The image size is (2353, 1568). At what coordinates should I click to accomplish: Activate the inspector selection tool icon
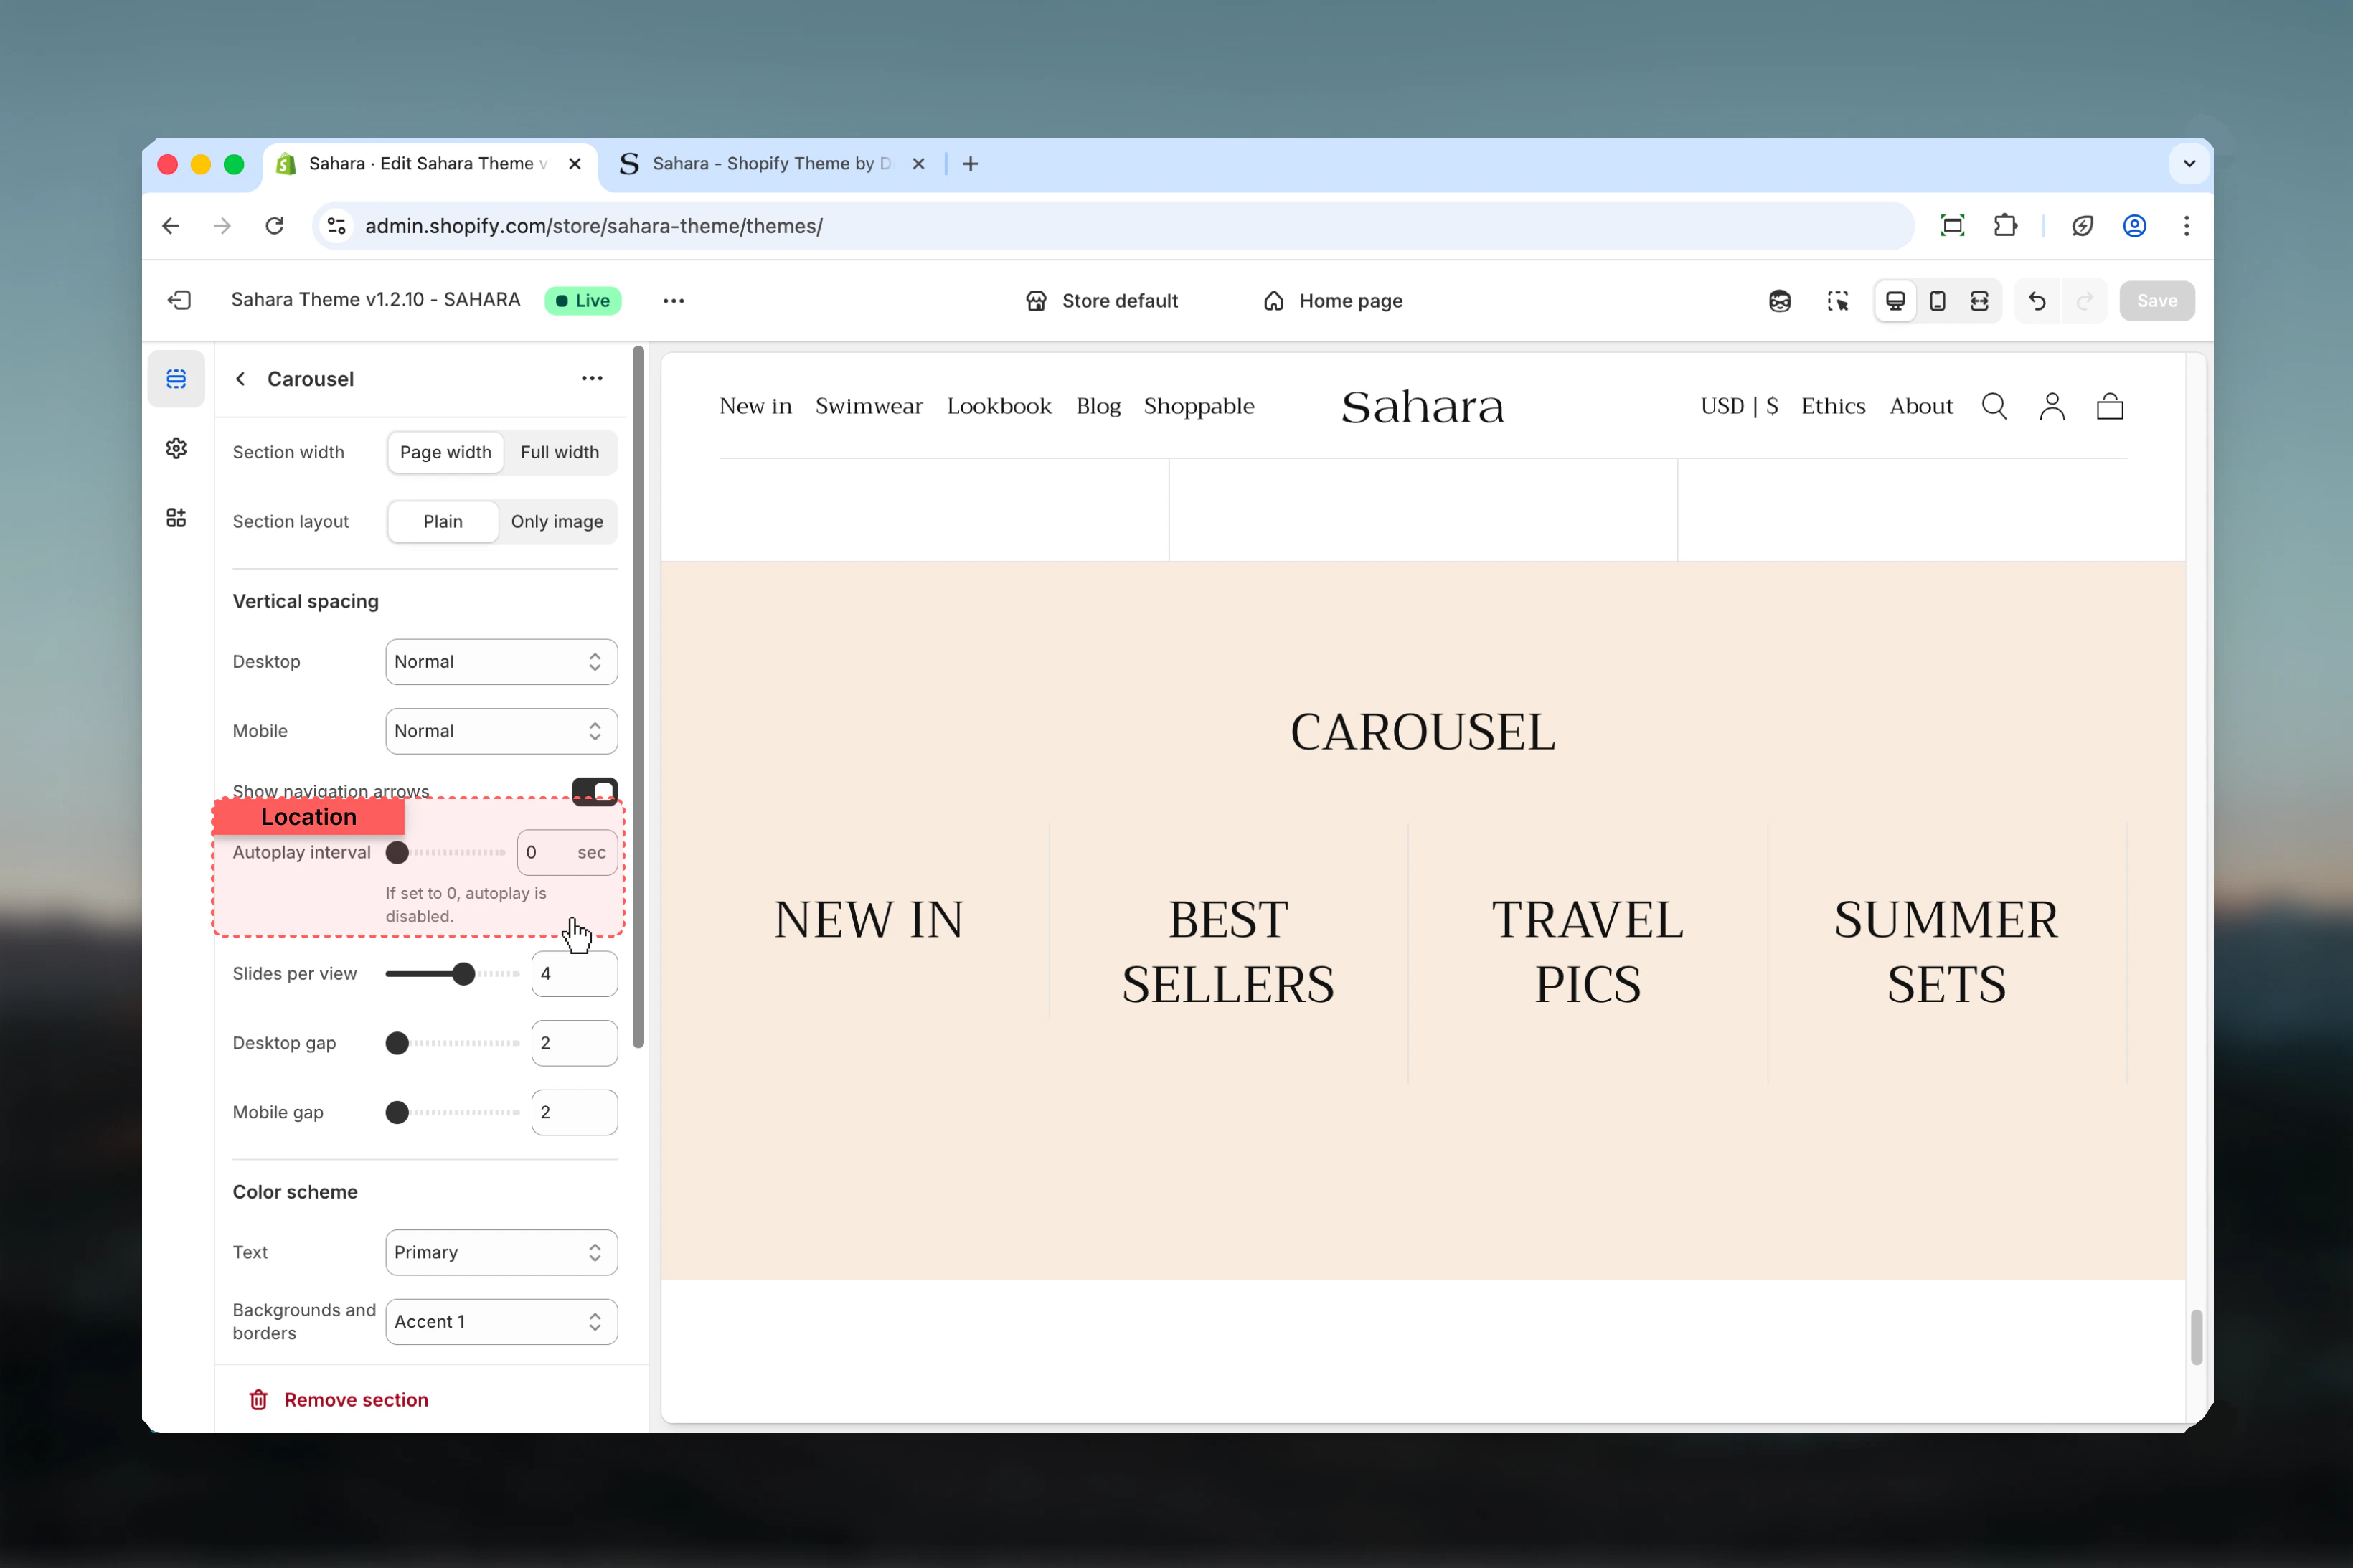pyautogui.click(x=1837, y=301)
